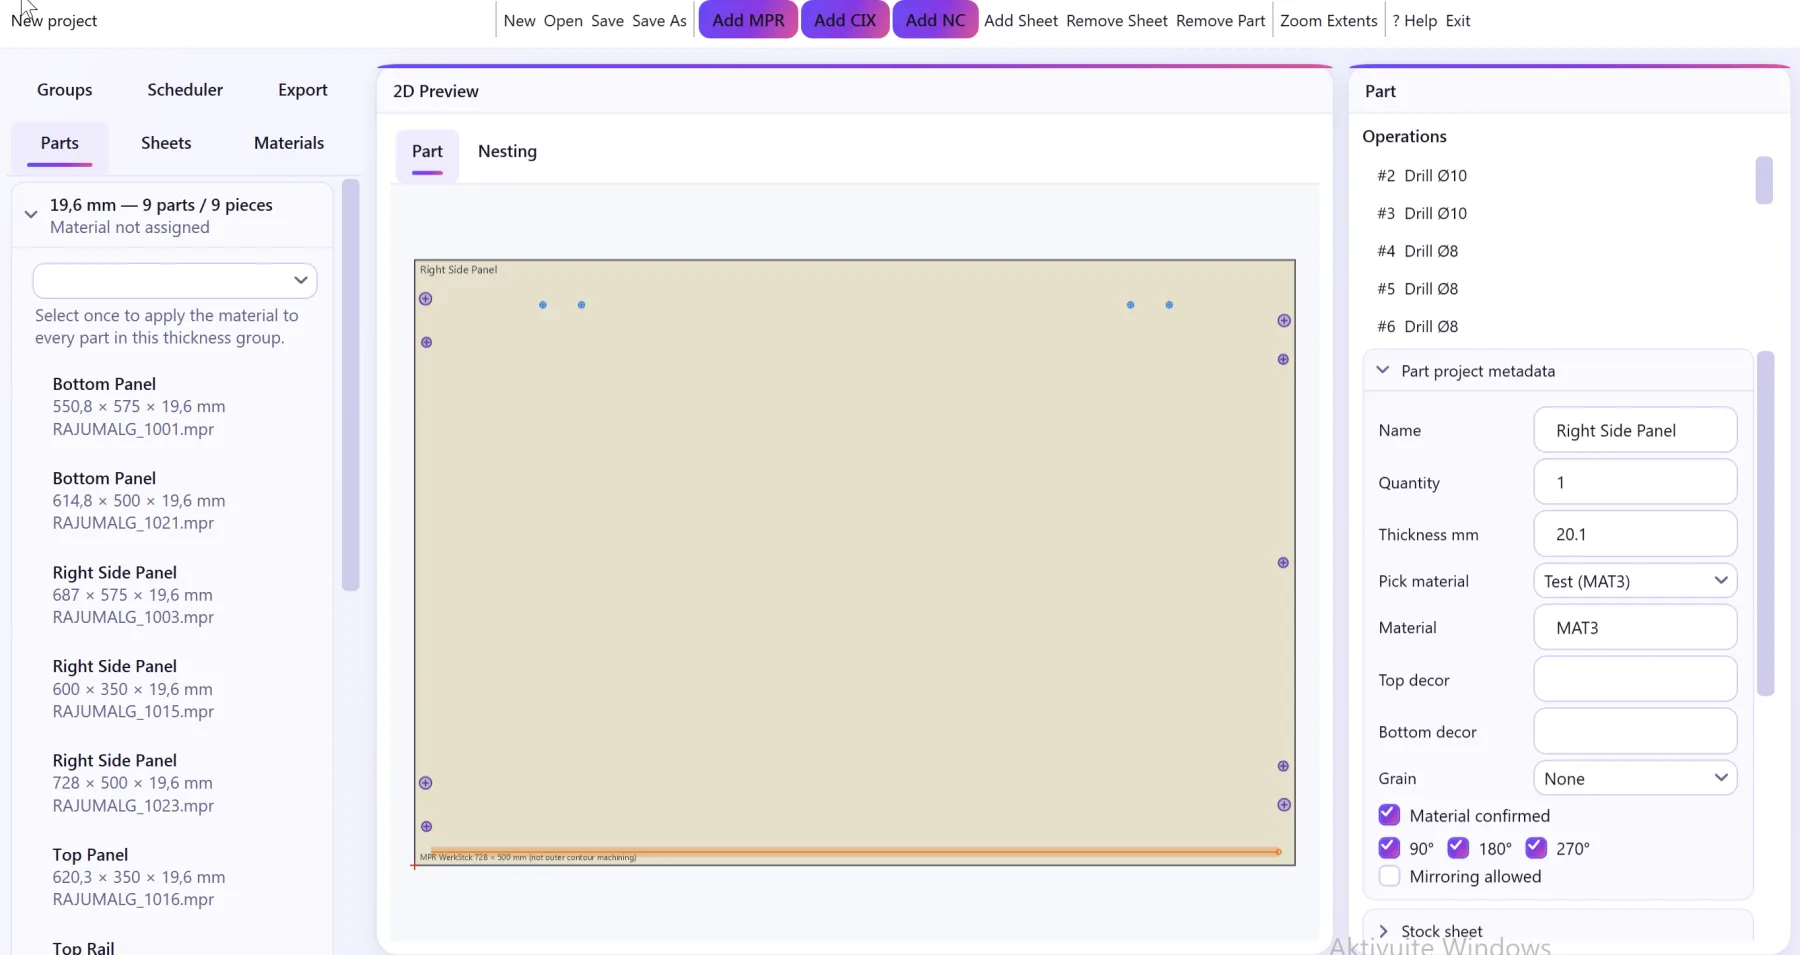This screenshot has width=1800, height=955.
Task: Select Add Sheet in toolbar
Action: pos(1021,20)
